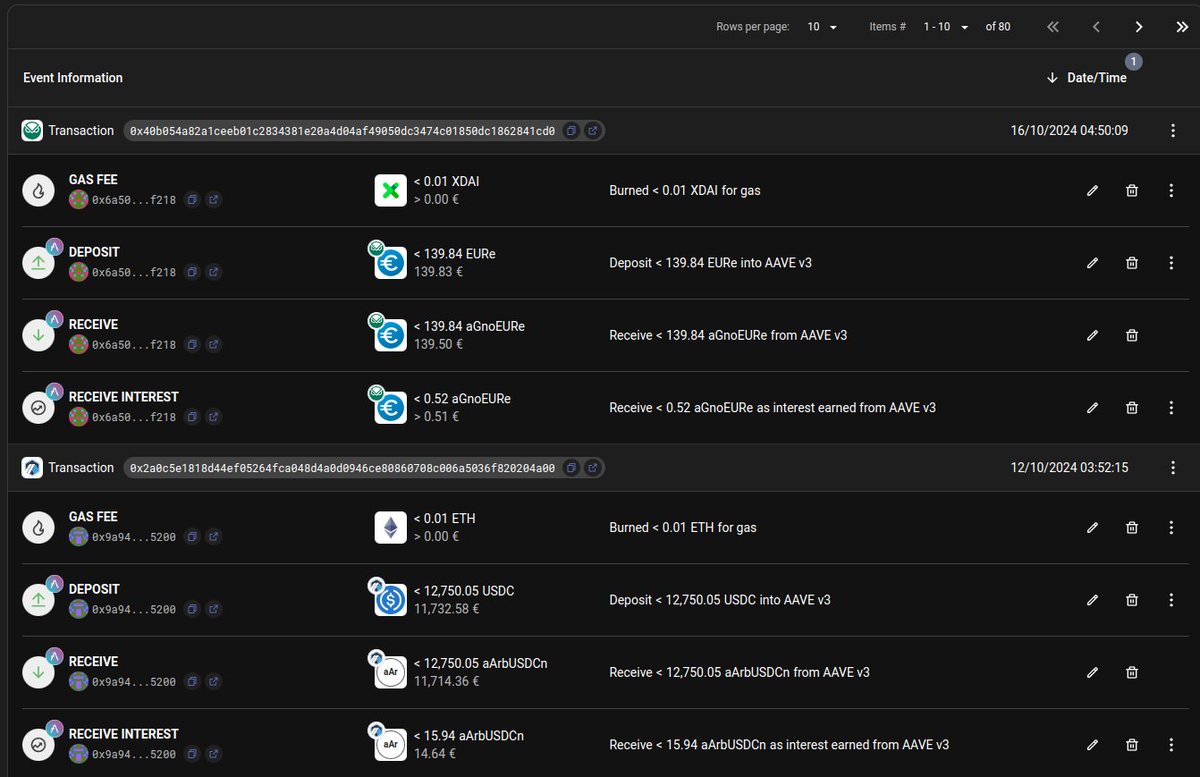Open more options for Deposit USDC event

[1171, 600]
